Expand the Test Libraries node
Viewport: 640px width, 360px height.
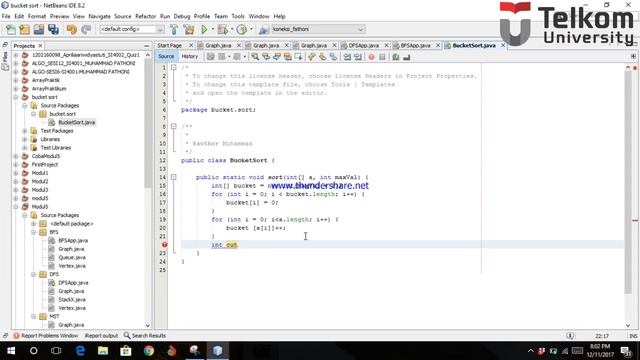coord(24,148)
